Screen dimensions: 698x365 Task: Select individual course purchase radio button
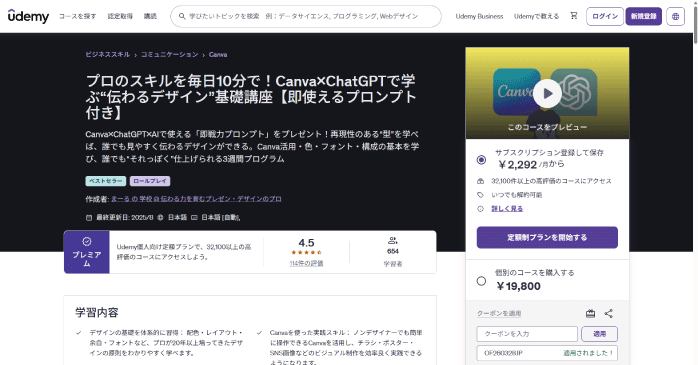click(481, 281)
